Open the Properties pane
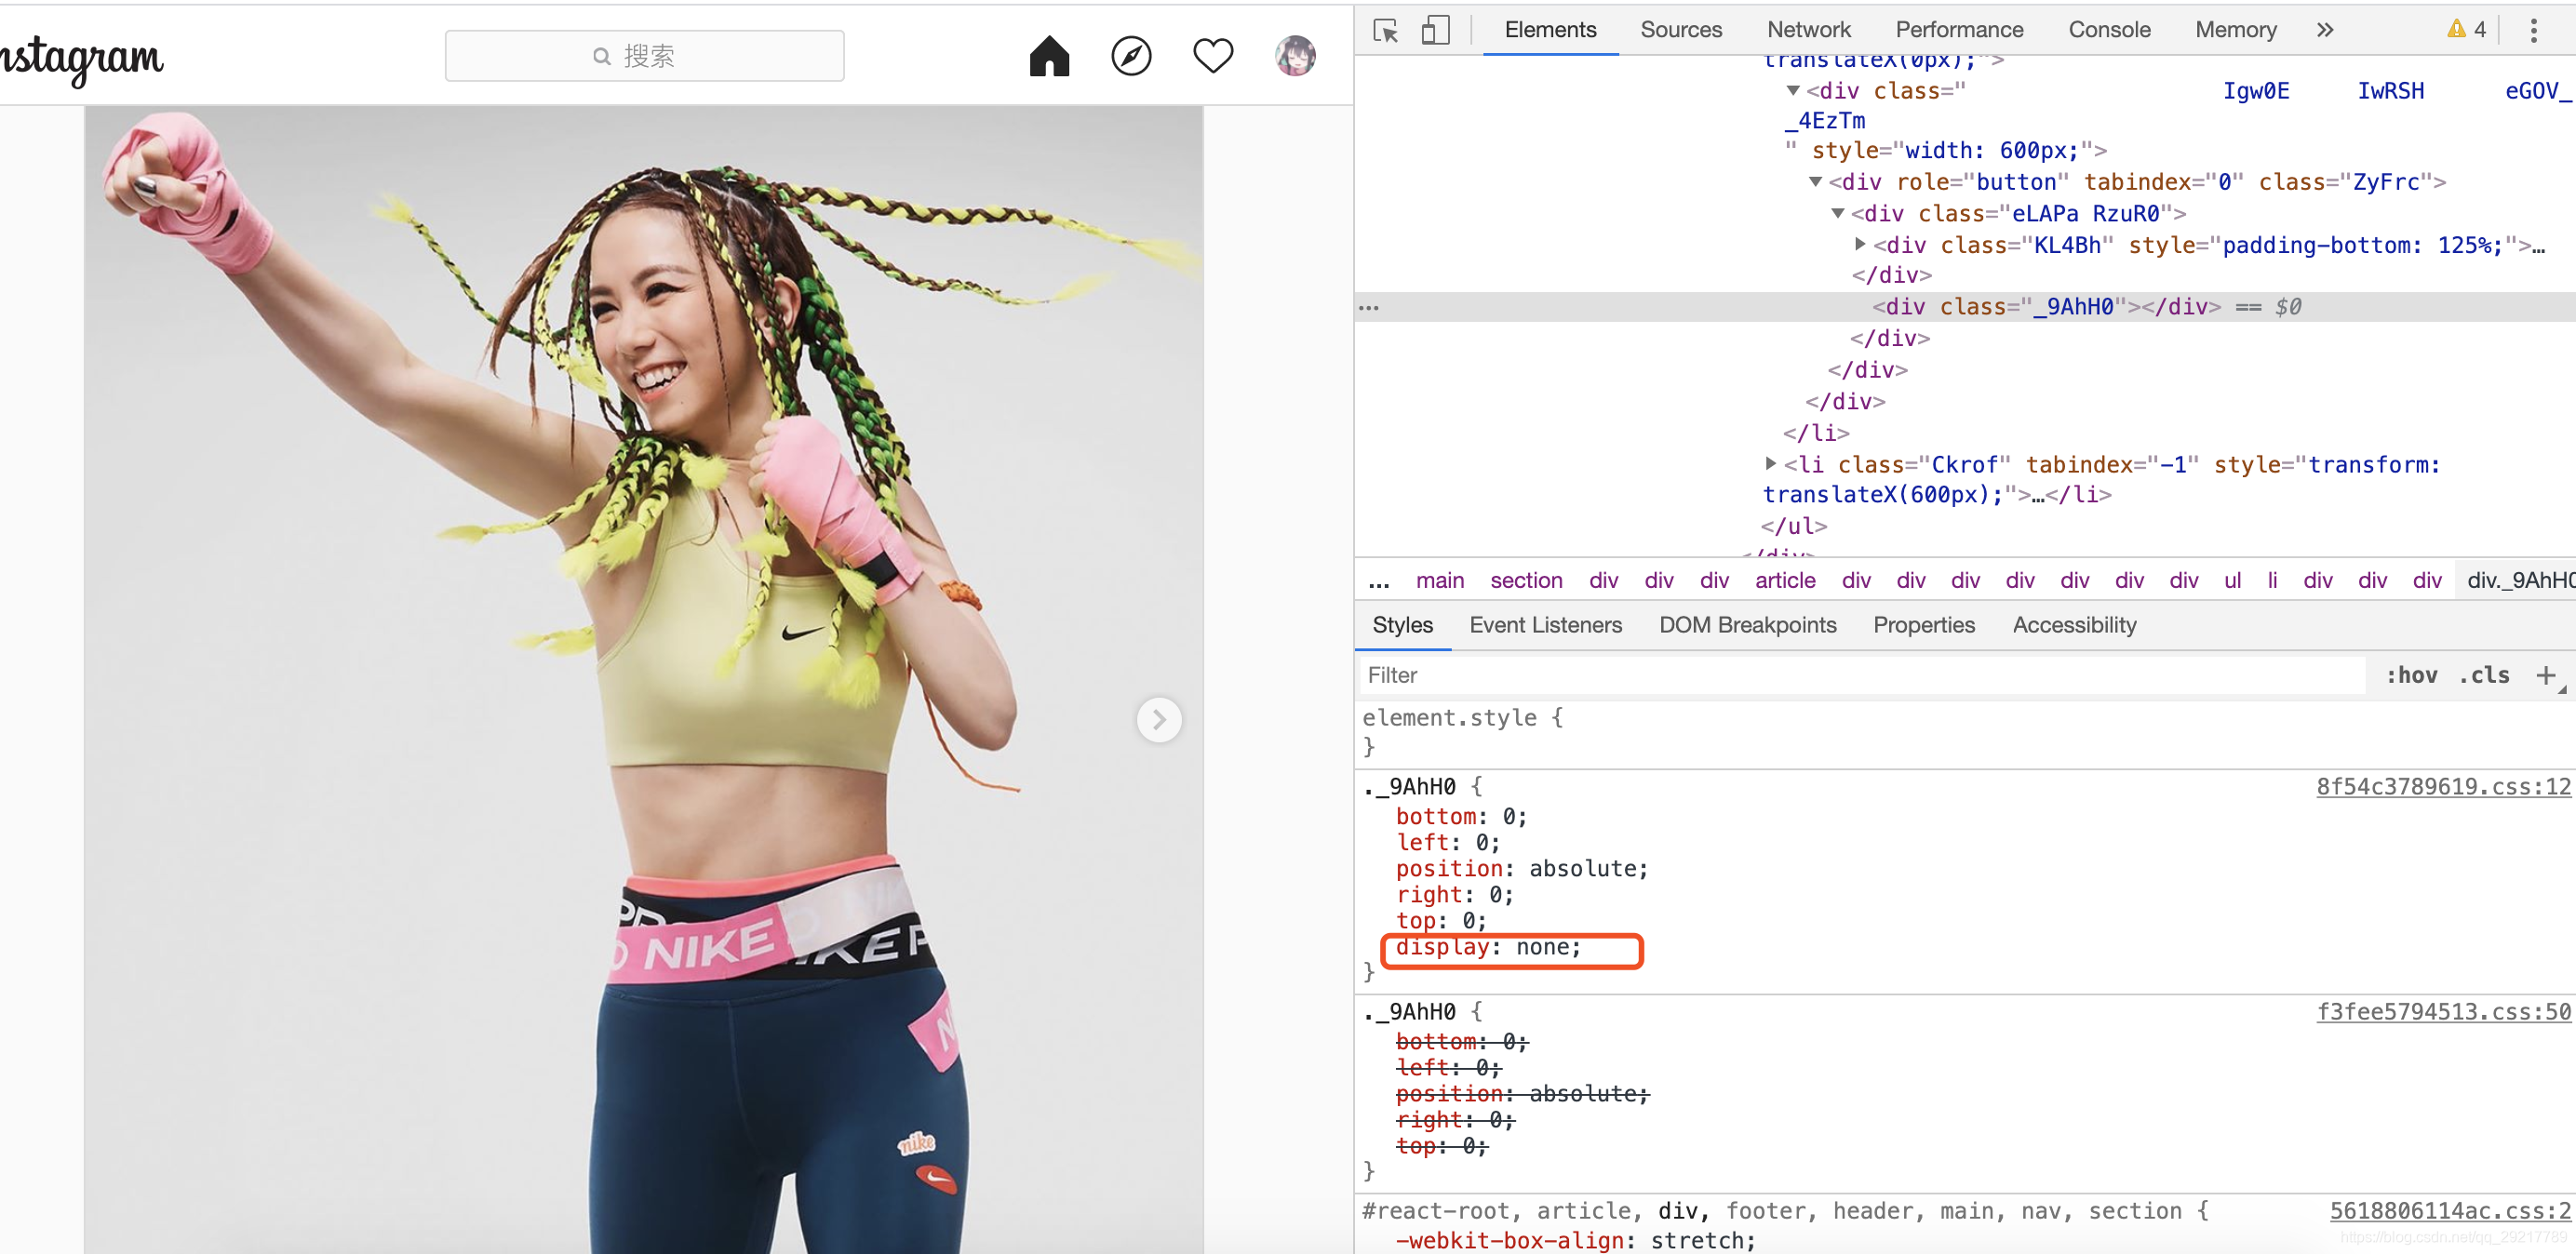This screenshot has height=1254, width=2576. click(x=1923, y=626)
